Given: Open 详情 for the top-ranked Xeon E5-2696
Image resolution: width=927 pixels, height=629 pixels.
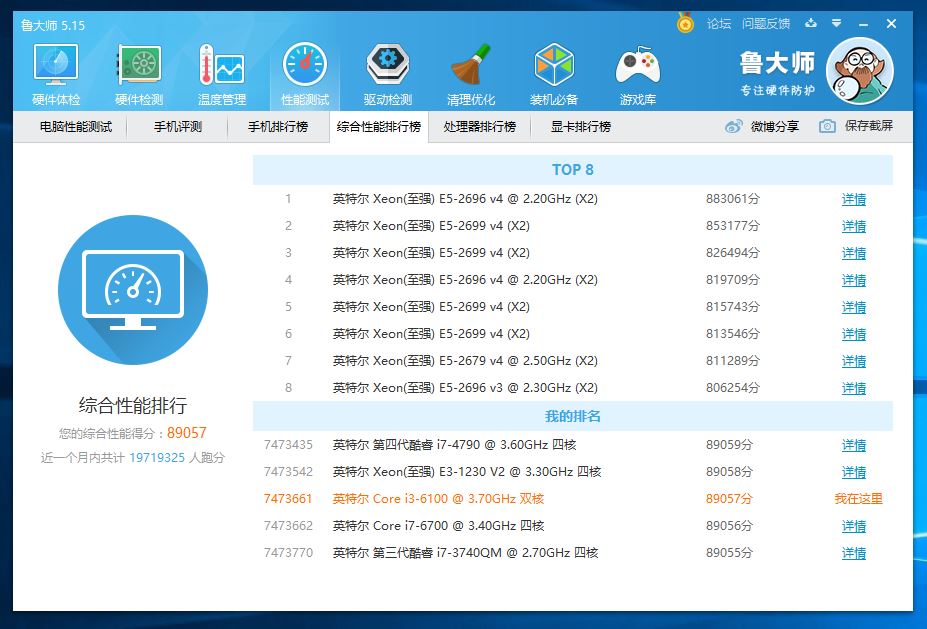Looking at the screenshot, I should pyautogui.click(x=853, y=200).
